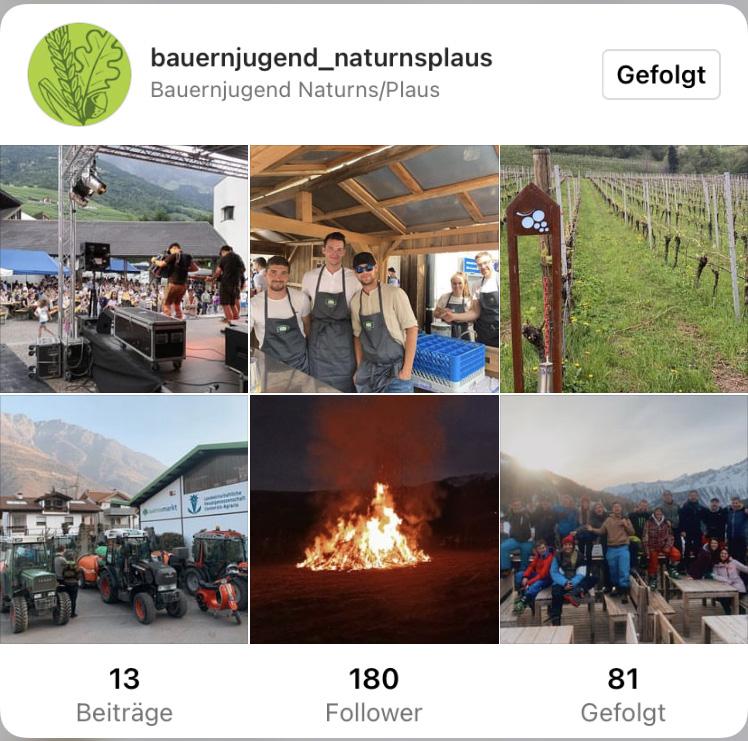Select the number 13 in stats row
Viewport: 748px width, 741px height.
(124, 678)
